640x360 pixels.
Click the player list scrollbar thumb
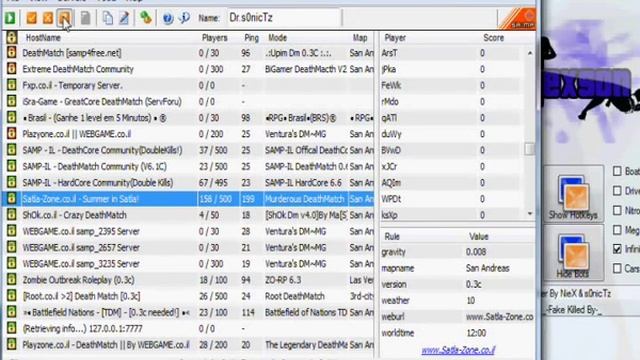click(x=529, y=149)
